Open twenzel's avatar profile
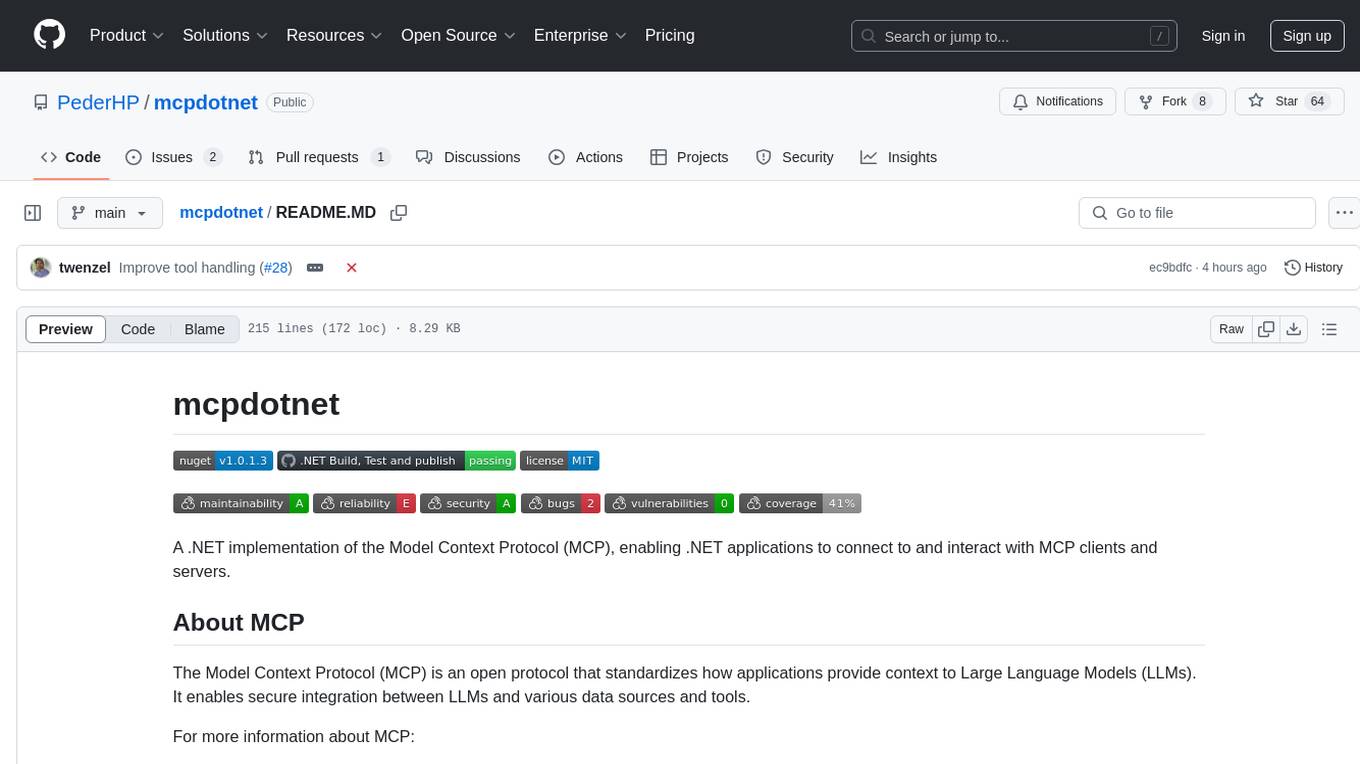This screenshot has height=764, width=1360. coord(41,268)
